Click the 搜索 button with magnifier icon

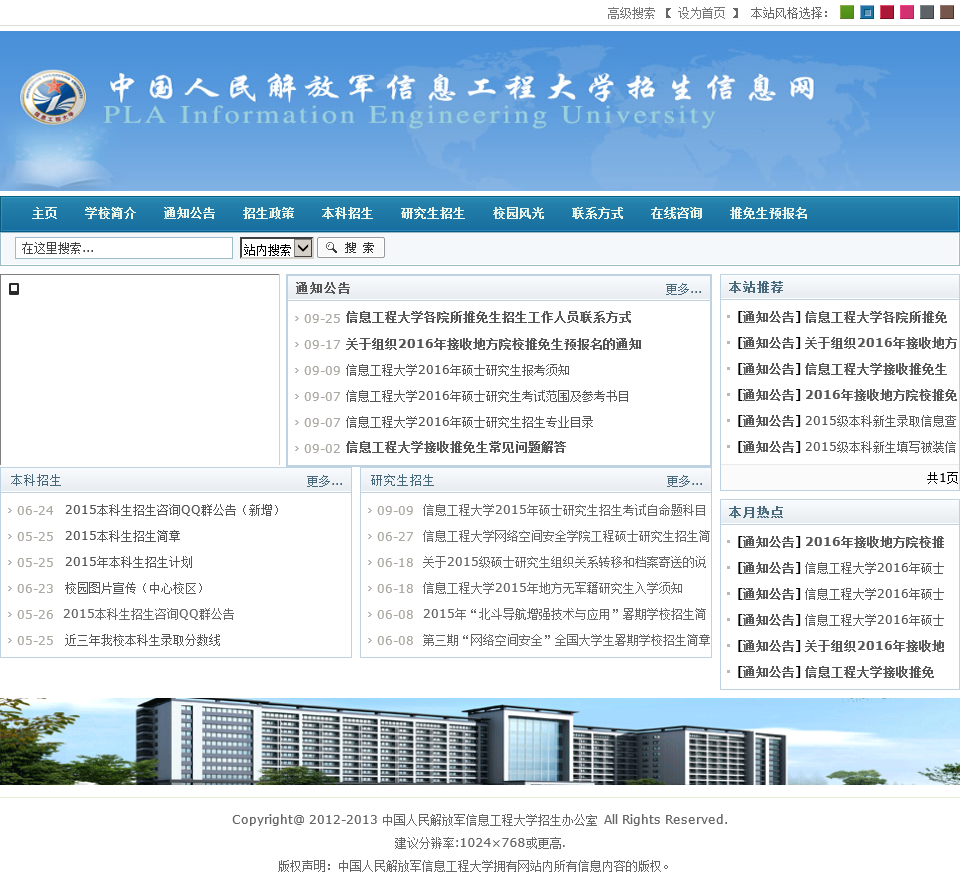pyautogui.click(x=351, y=247)
